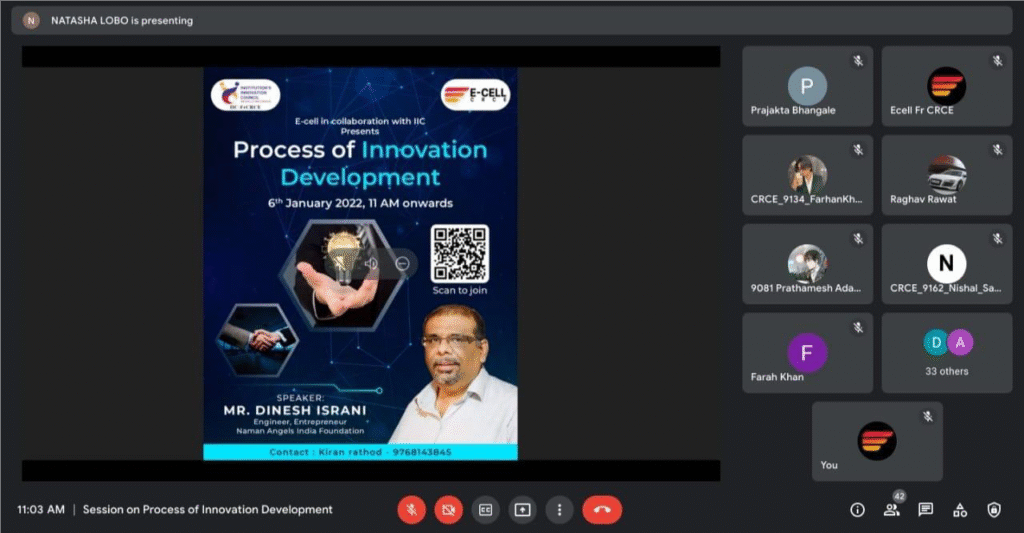
Task: Show the participants people panel
Action: [x=891, y=510]
